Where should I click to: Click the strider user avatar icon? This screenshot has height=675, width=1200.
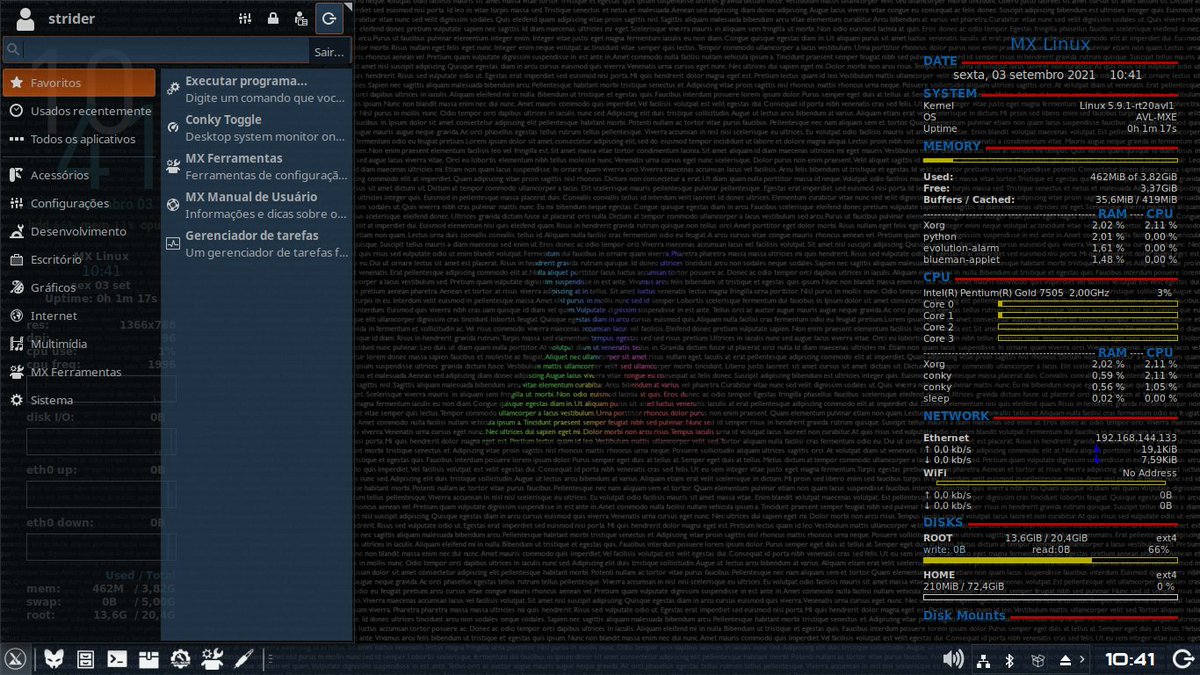tap(26, 18)
